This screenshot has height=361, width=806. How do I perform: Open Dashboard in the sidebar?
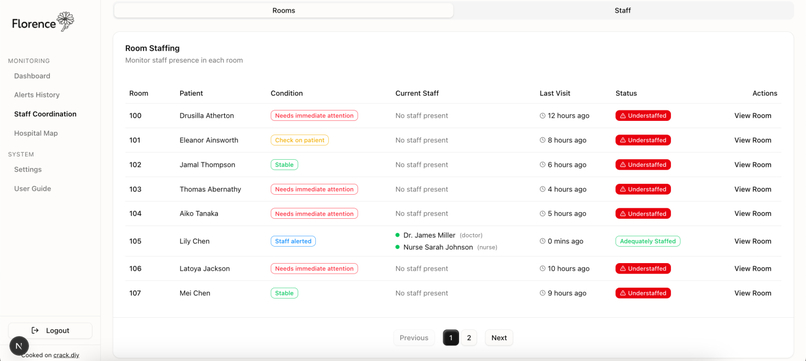[x=32, y=76]
